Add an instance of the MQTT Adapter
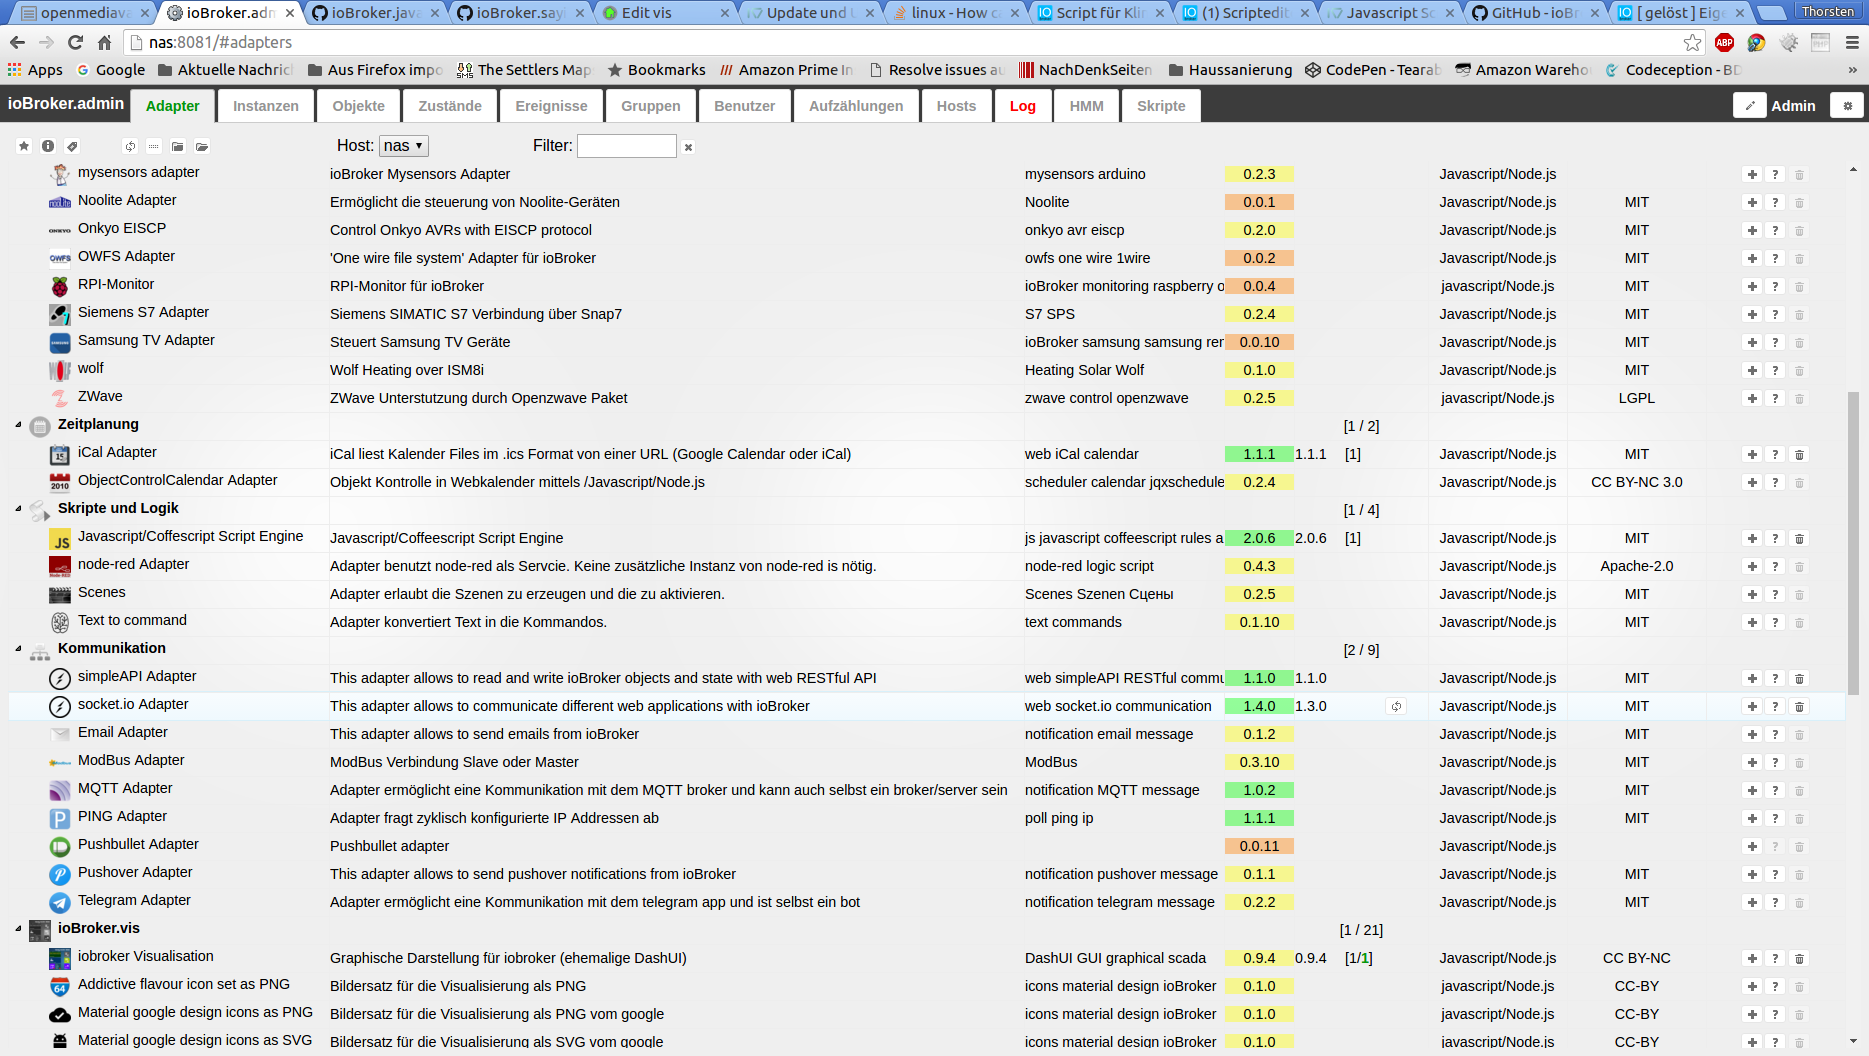This screenshot has height=1056, width=1869. point(1752,790)
